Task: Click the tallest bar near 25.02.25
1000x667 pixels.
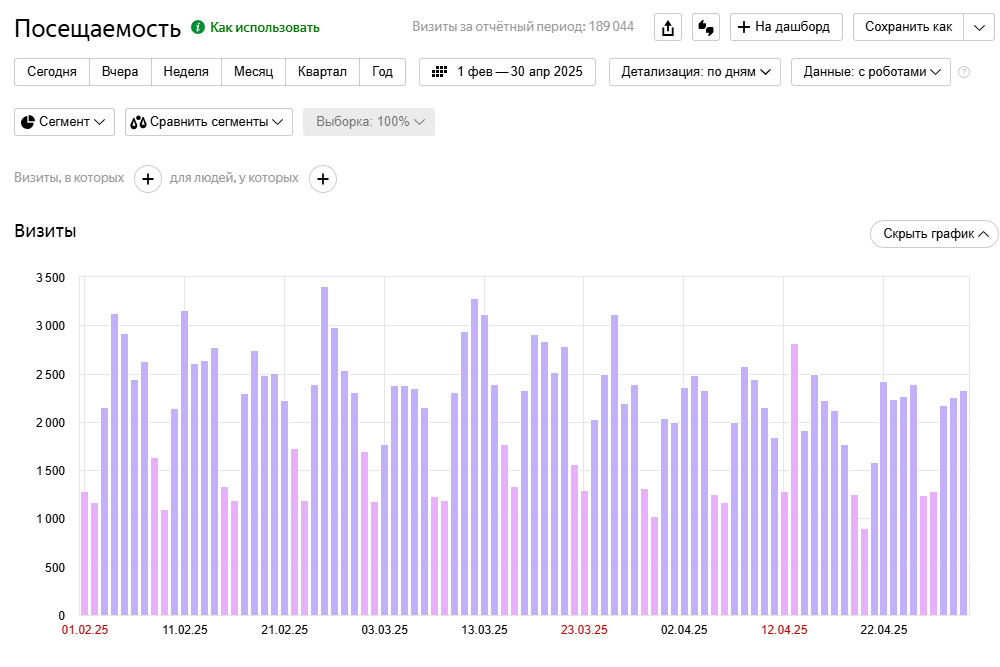Action: click(x=325, y=451)
